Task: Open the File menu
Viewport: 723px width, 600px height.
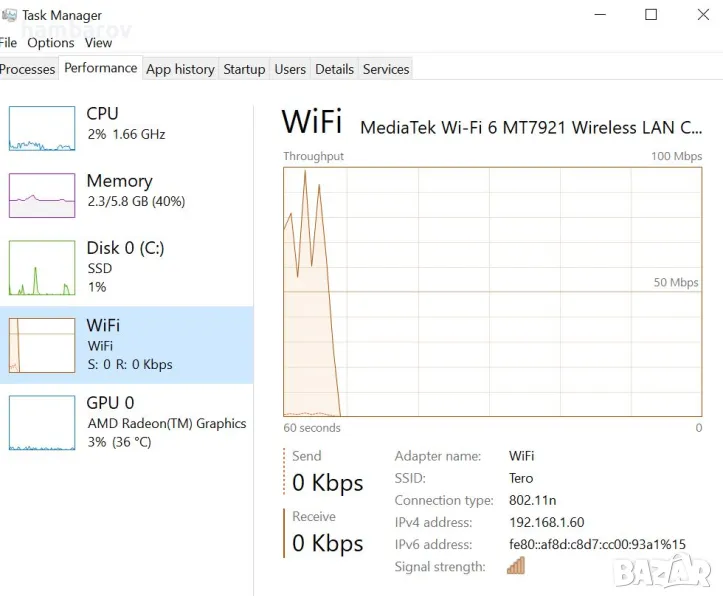Action: click(8, 43)
